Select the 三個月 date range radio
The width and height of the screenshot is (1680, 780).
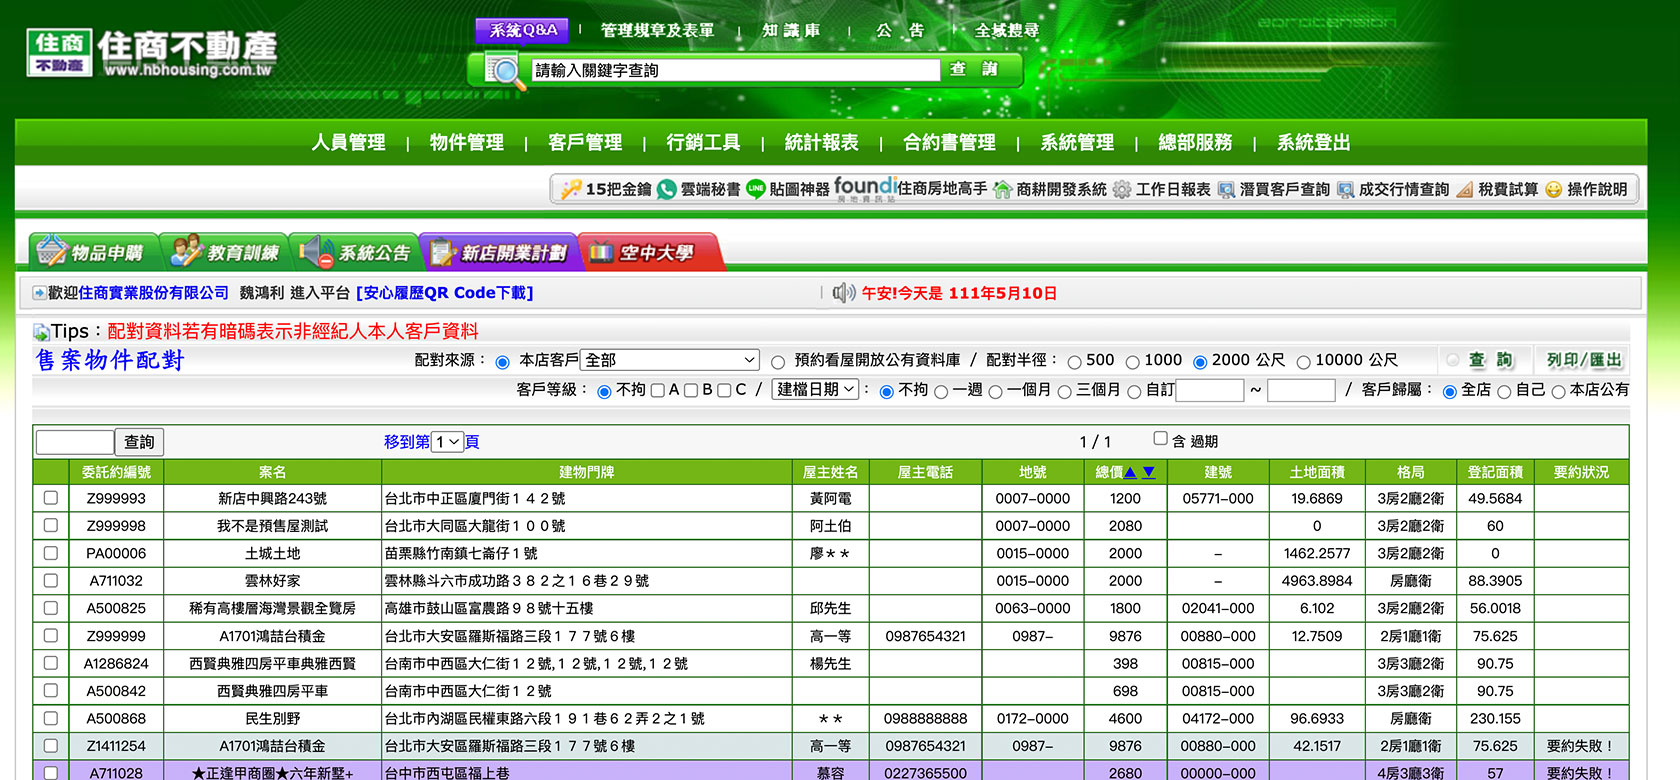(1065, 392)
